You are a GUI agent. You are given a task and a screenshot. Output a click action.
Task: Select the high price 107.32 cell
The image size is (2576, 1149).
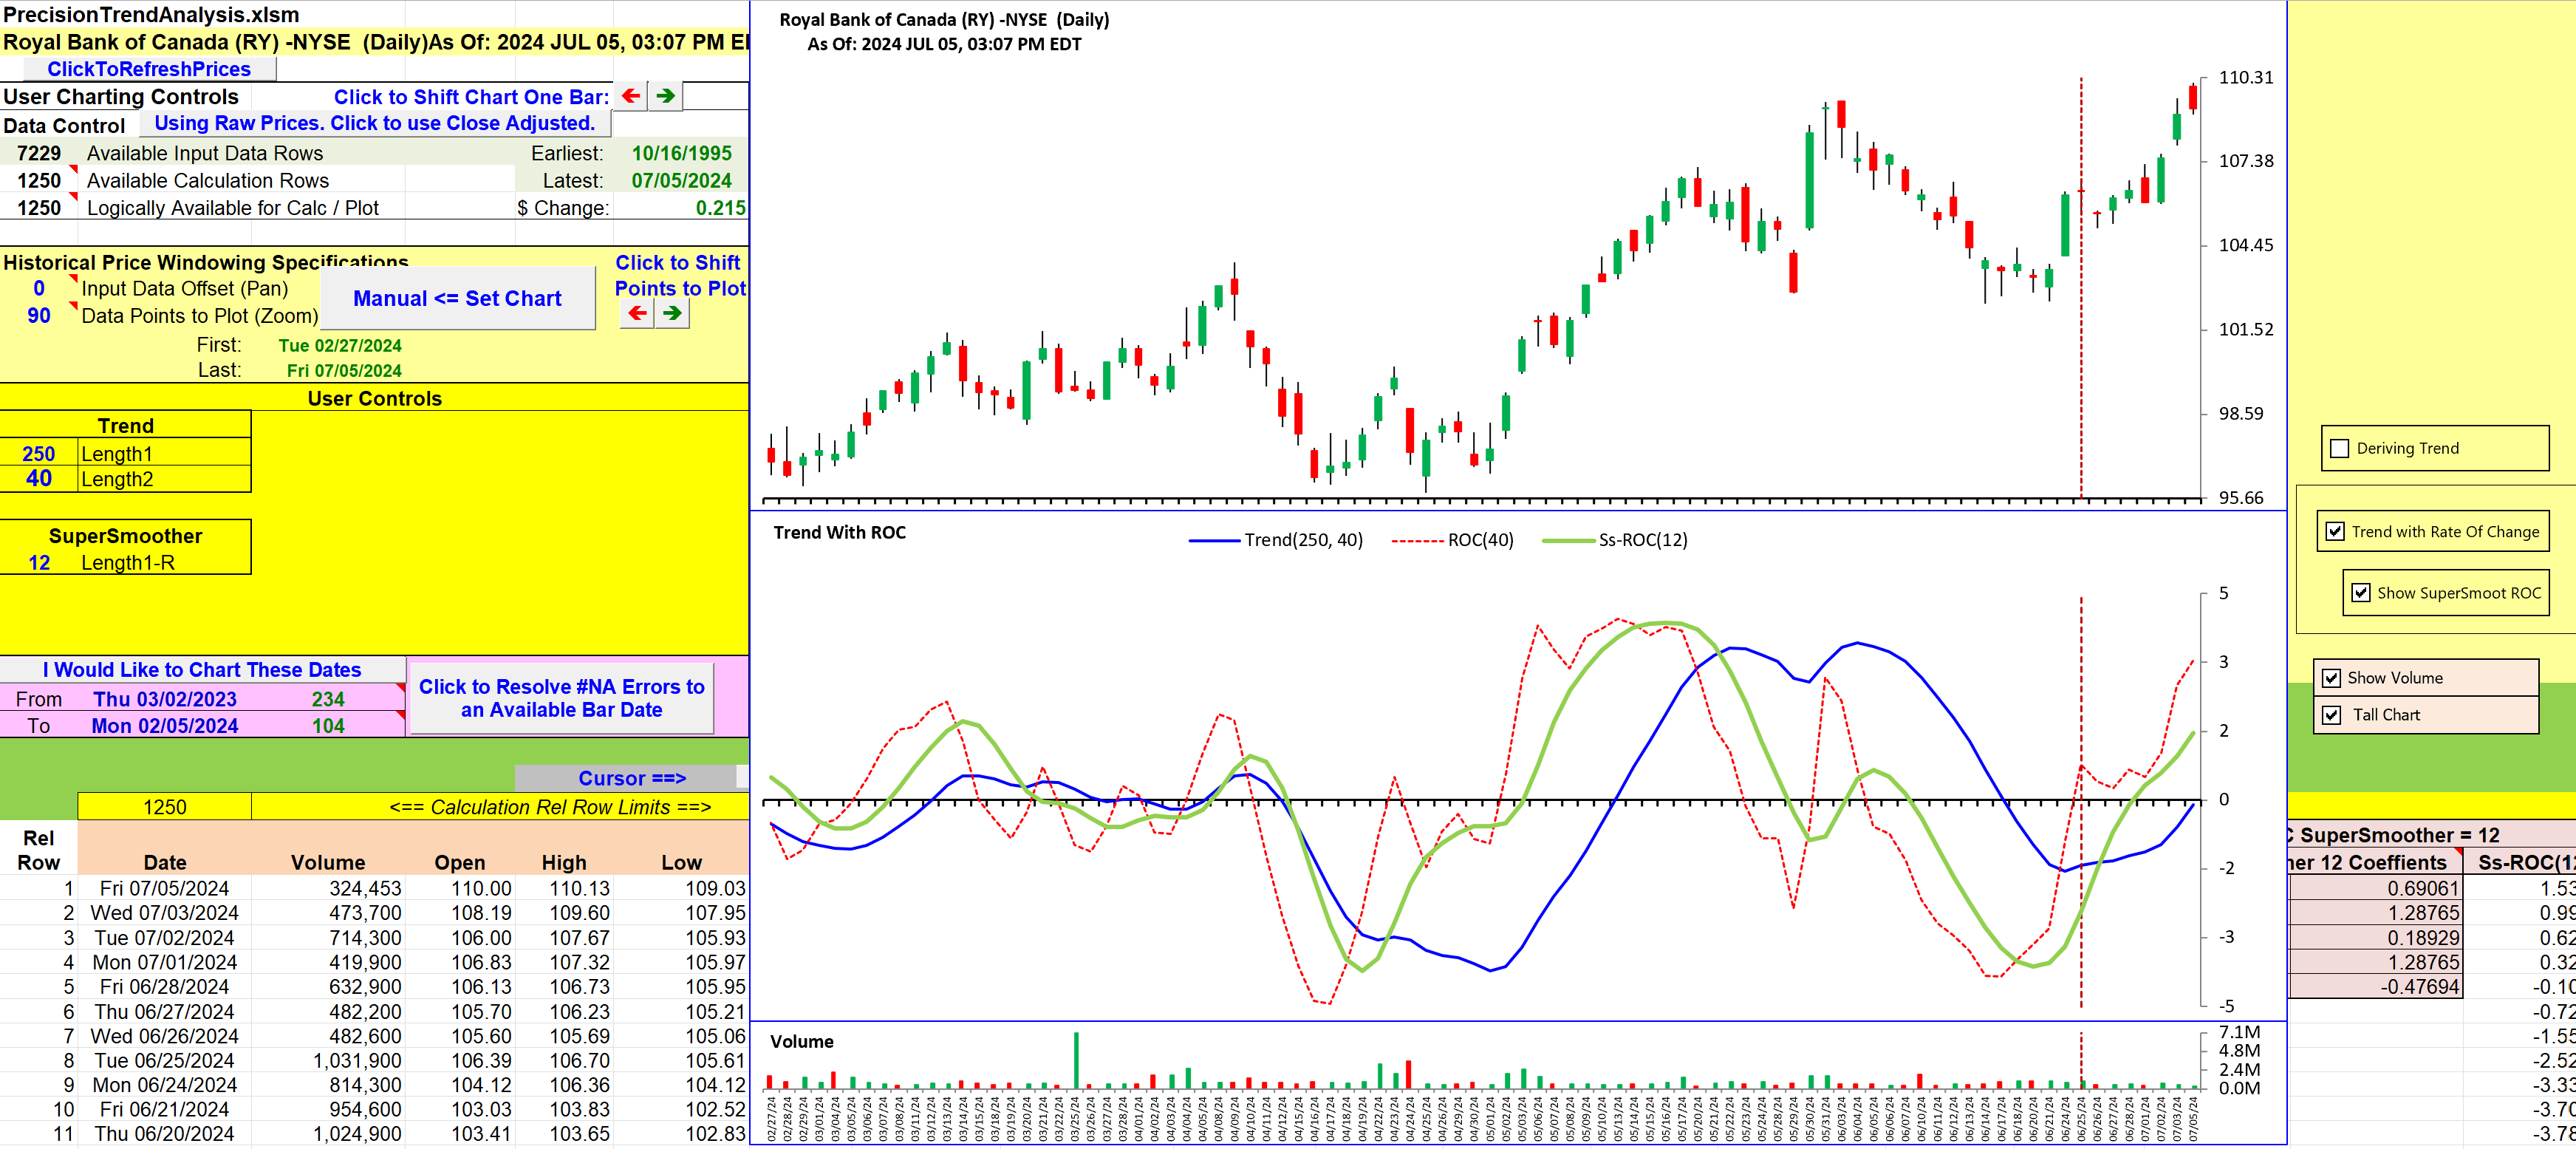coord(564,962)
